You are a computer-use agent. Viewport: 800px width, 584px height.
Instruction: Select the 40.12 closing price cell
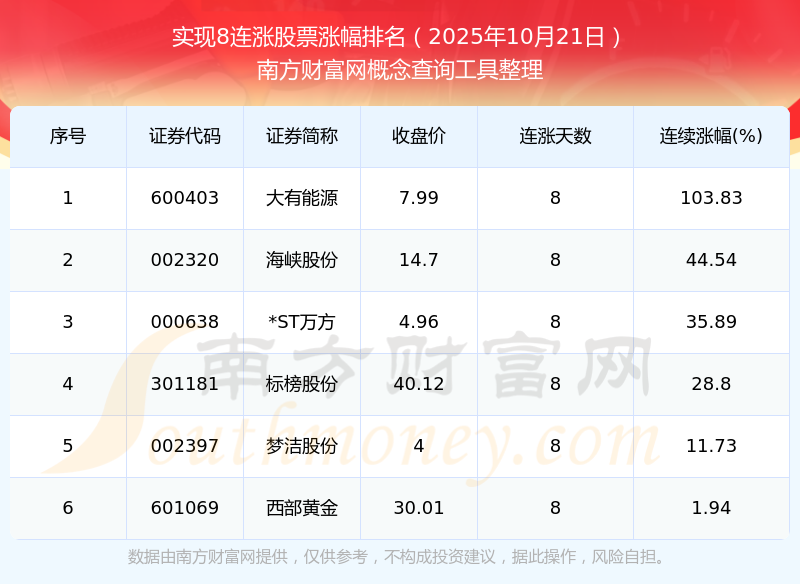[418, 384]
